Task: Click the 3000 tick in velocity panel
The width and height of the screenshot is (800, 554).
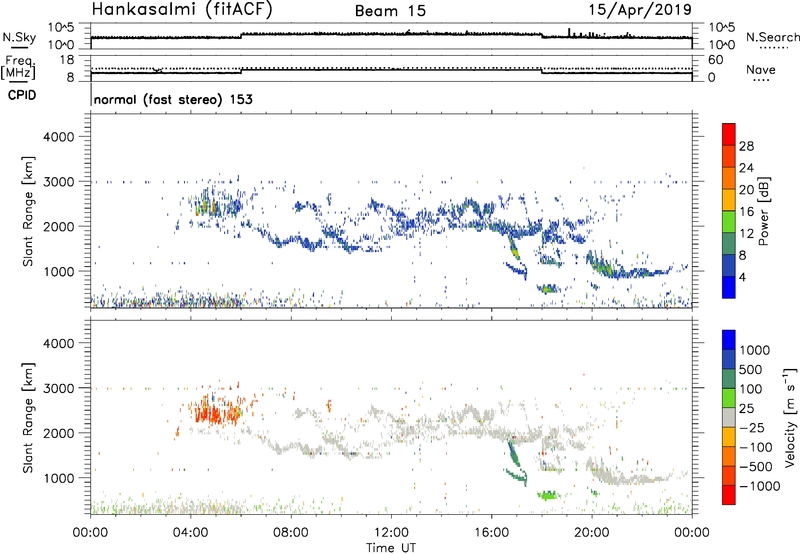Action: click(x=59, y=388)
